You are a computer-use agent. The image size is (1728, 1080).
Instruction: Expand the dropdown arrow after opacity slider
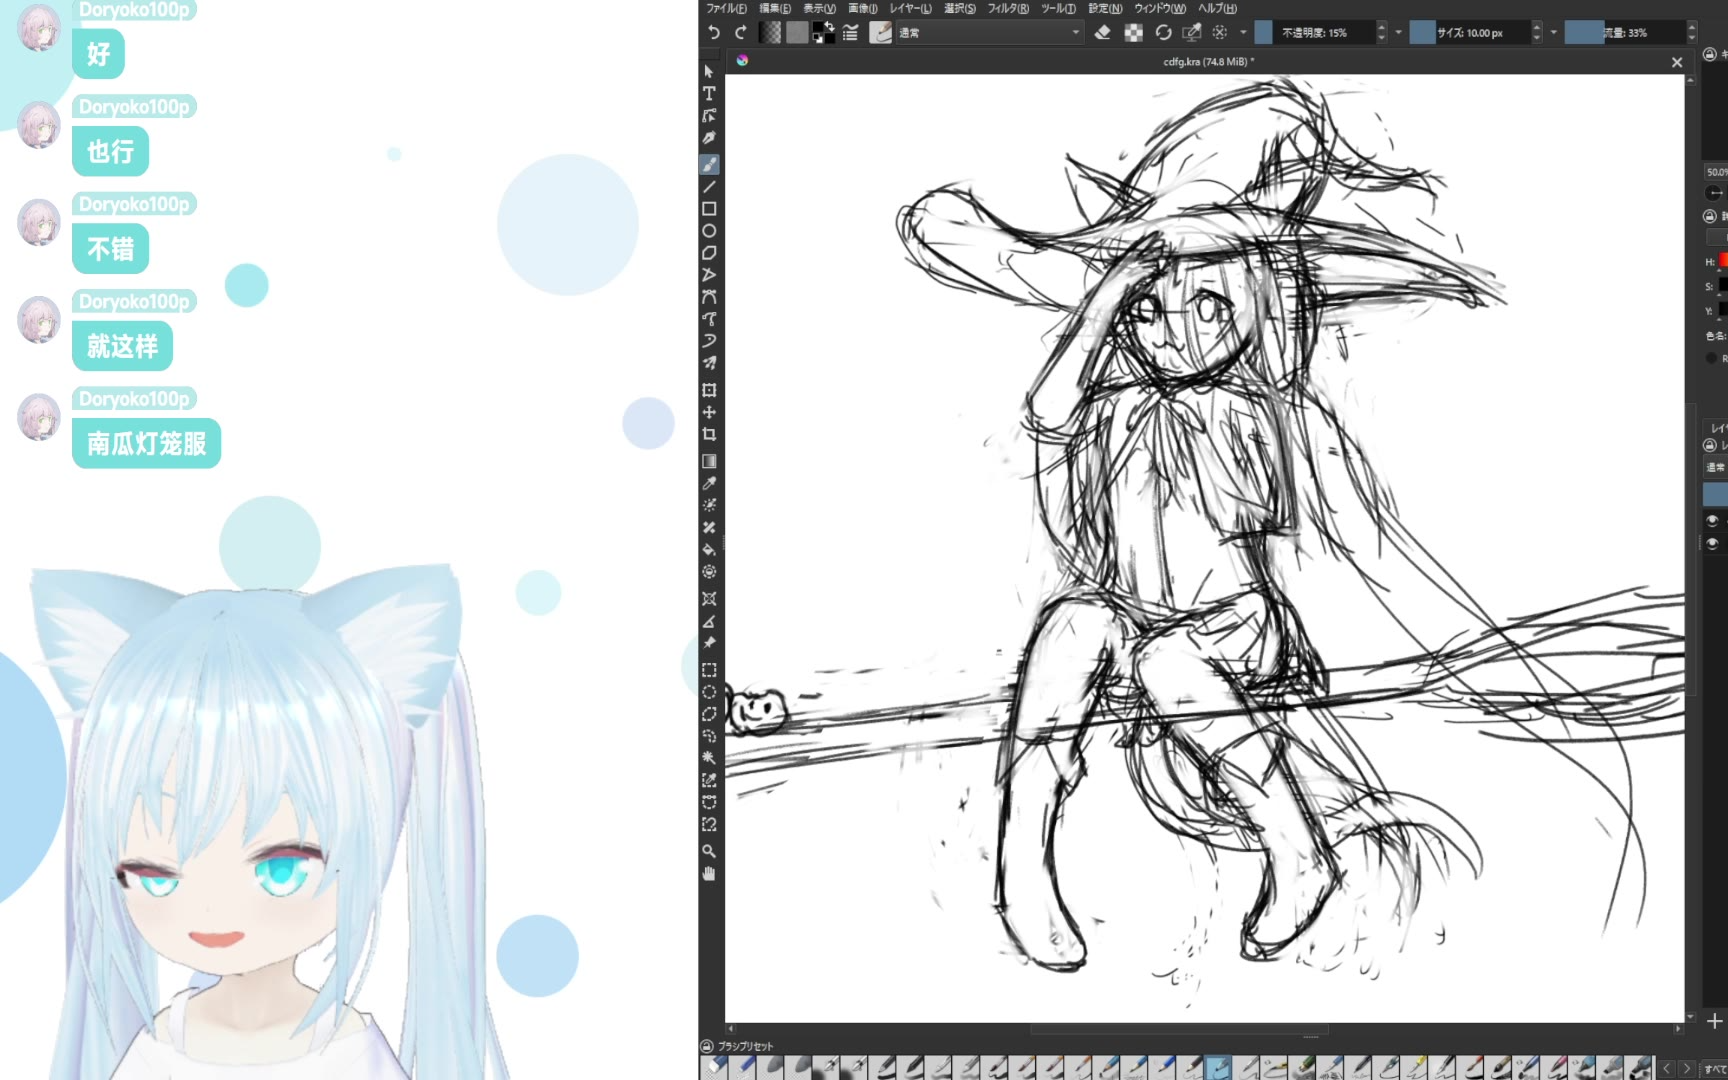coord(1398,33)
